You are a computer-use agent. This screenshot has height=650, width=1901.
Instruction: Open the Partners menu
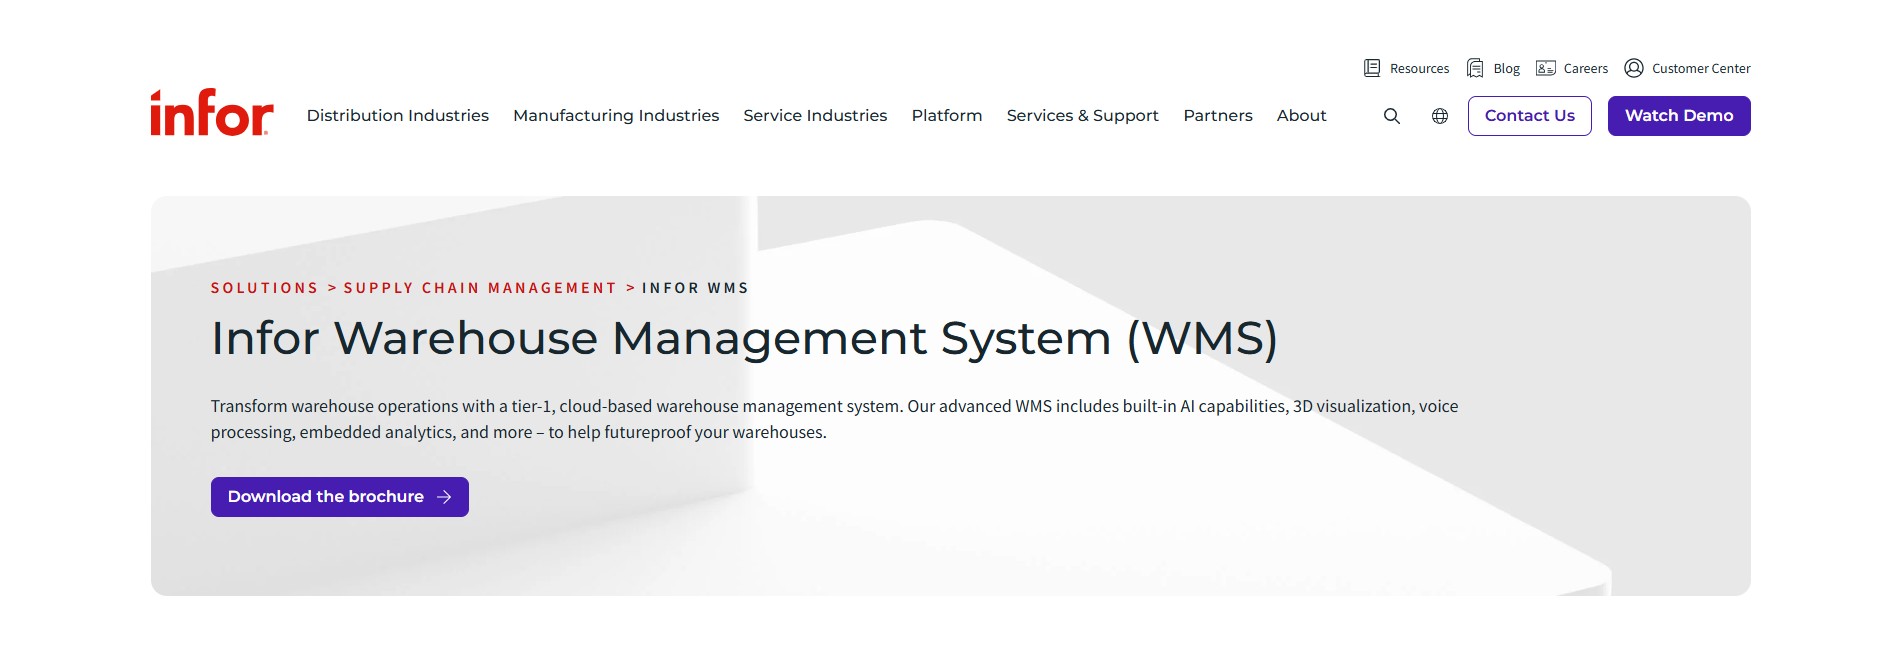(x=1218, y=116)
